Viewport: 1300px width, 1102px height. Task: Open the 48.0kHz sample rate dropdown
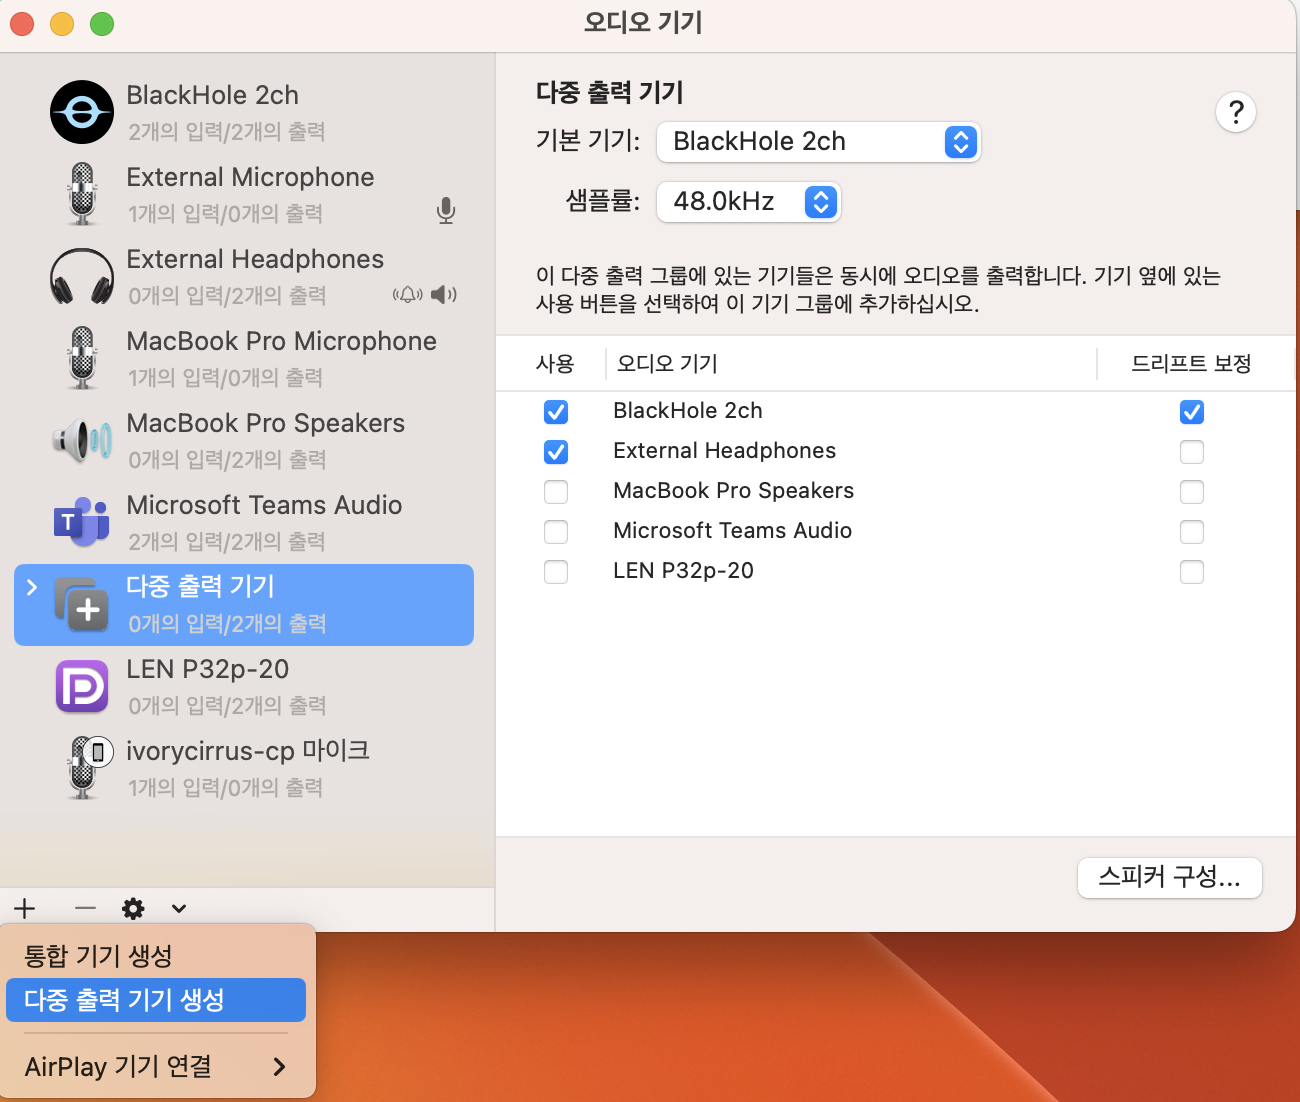click(748, 202)
